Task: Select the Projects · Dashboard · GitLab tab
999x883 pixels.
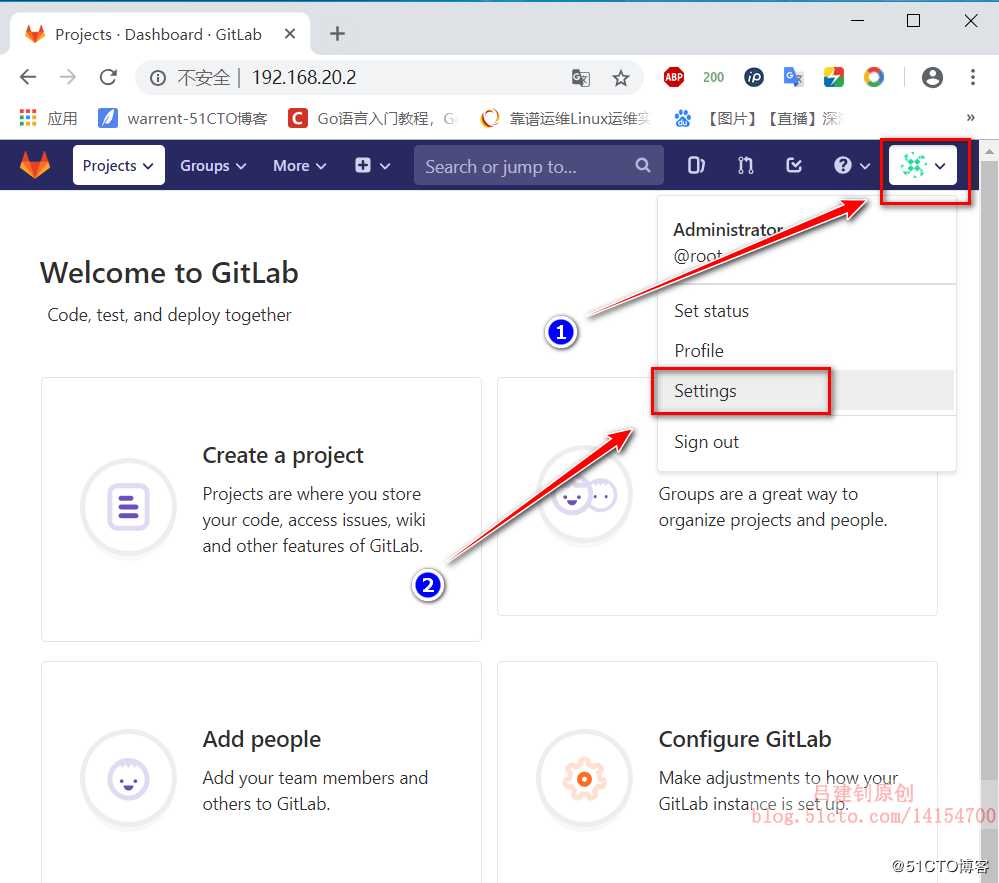Action: coord(158,34)
